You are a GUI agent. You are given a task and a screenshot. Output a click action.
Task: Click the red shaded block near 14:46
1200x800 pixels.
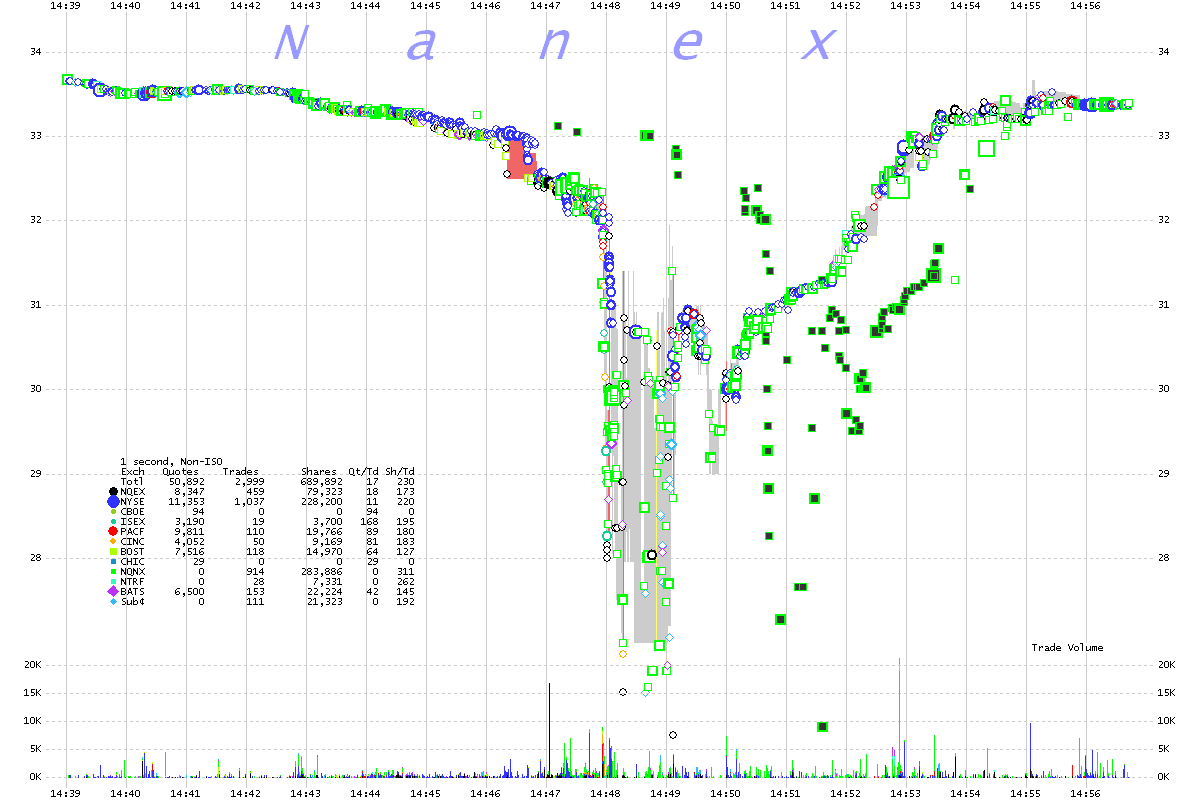tap(521, 160)
